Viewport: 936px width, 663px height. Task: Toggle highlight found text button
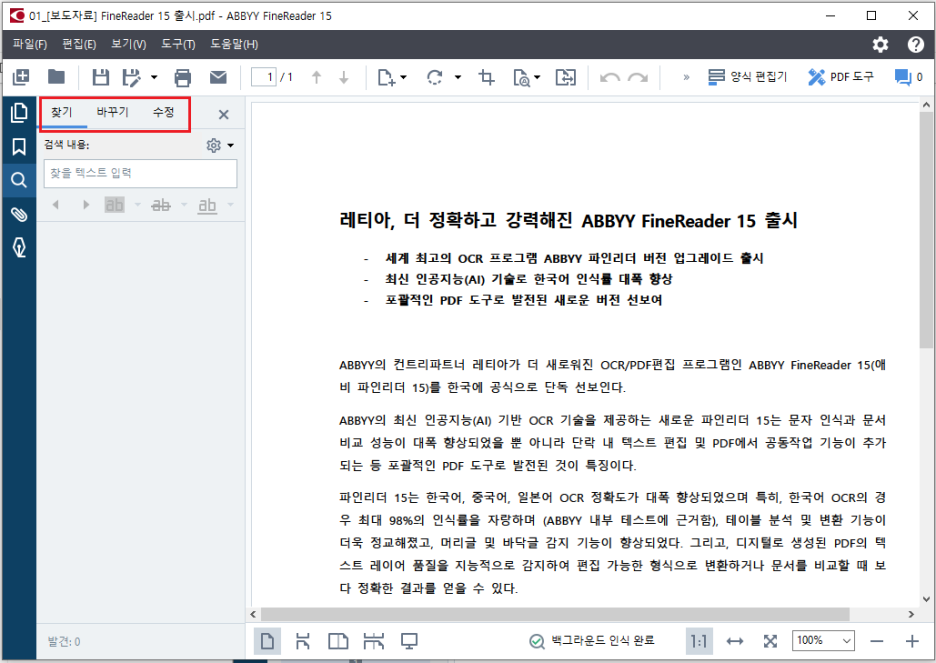114,205
